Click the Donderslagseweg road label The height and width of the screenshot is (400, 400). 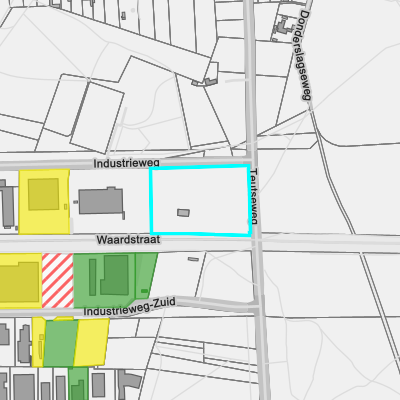coord(303,55)
